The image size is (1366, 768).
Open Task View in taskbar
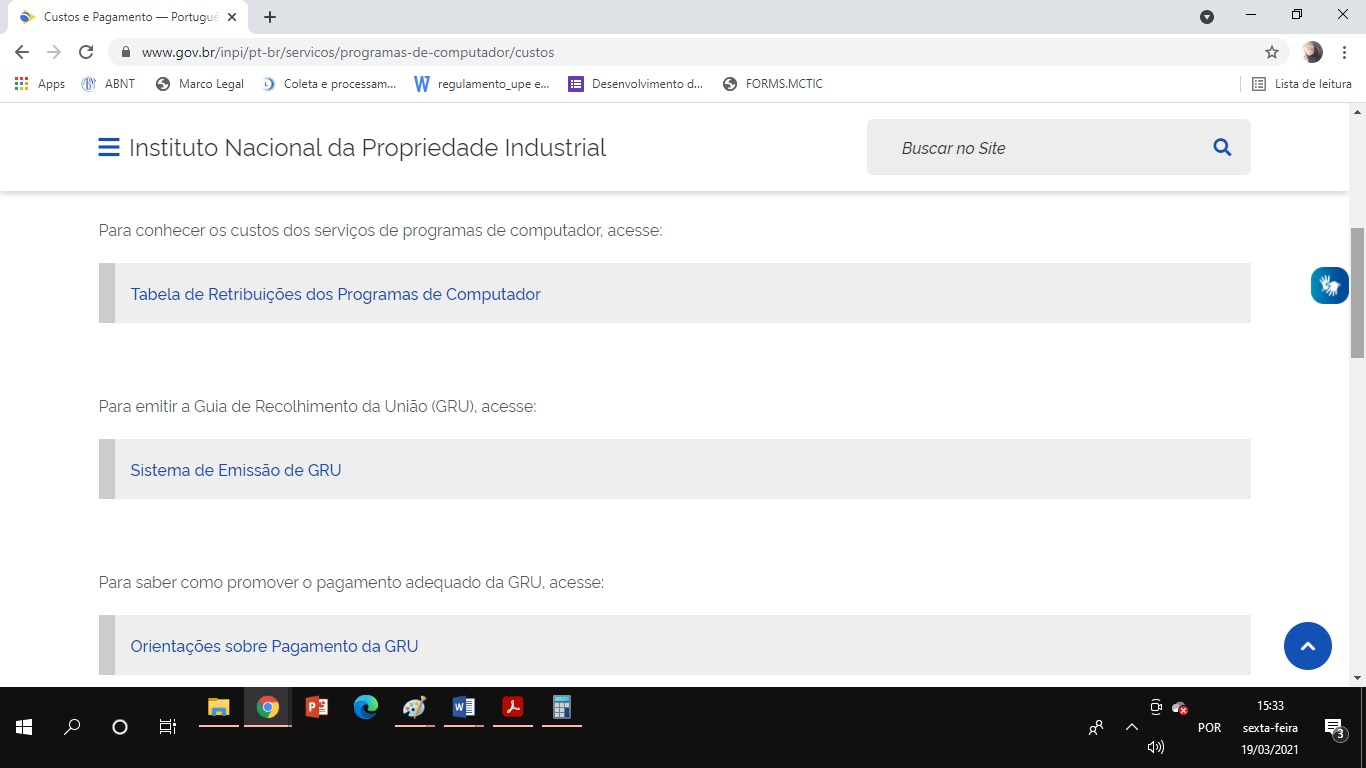point(168,727)
